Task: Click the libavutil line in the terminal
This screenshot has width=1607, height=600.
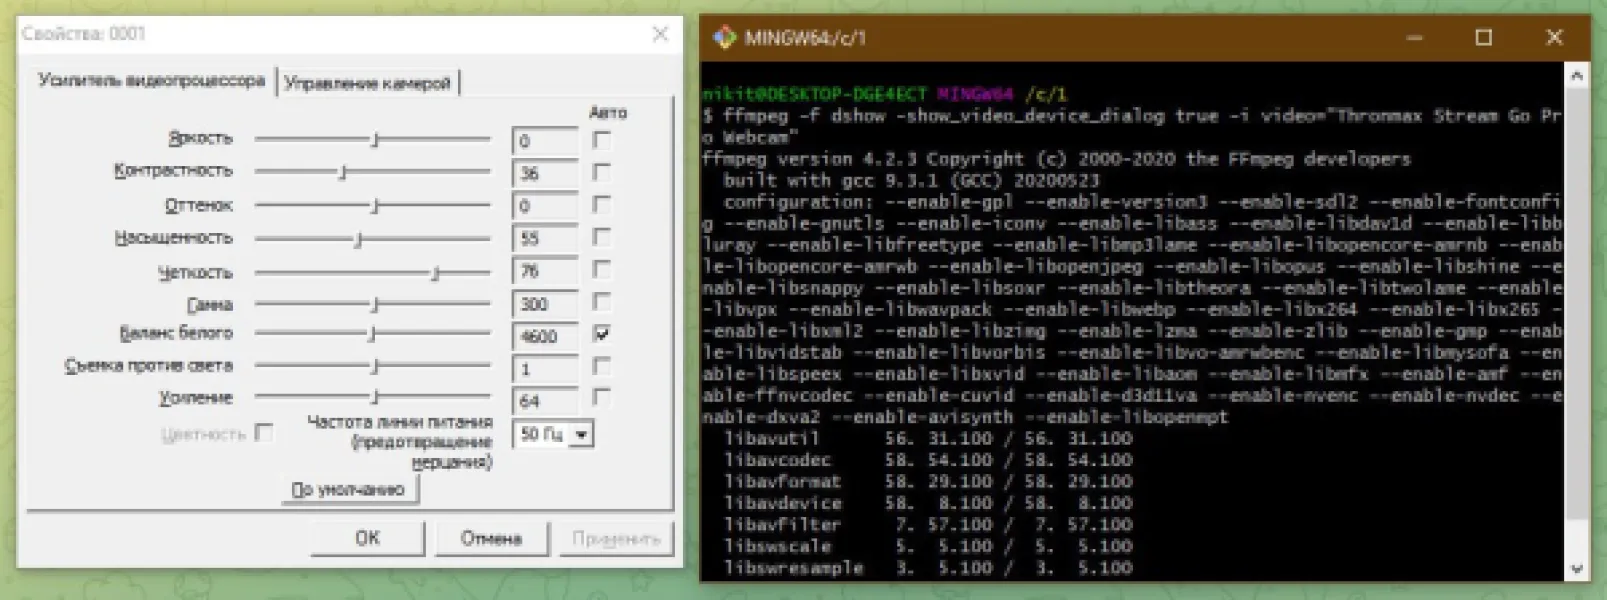Action: 928,438
